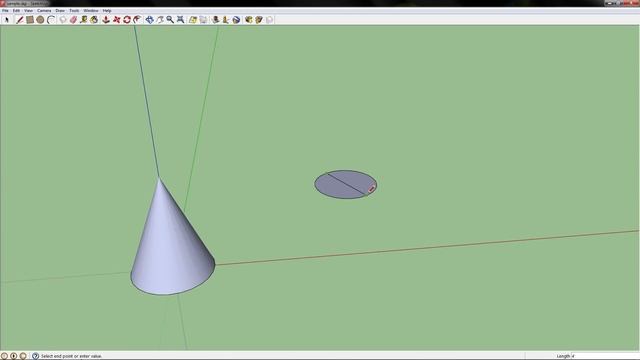Image resolution: width=640 pixels, height=360 pixels.
Task: Pick the Paint Bucket tool
Action: coord(94,20)
